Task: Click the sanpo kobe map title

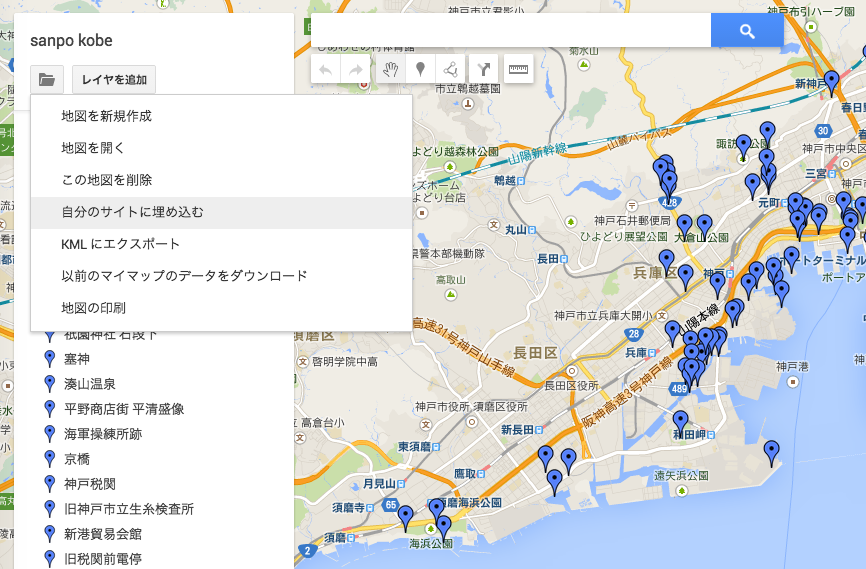Action: [x=71, y=41]
